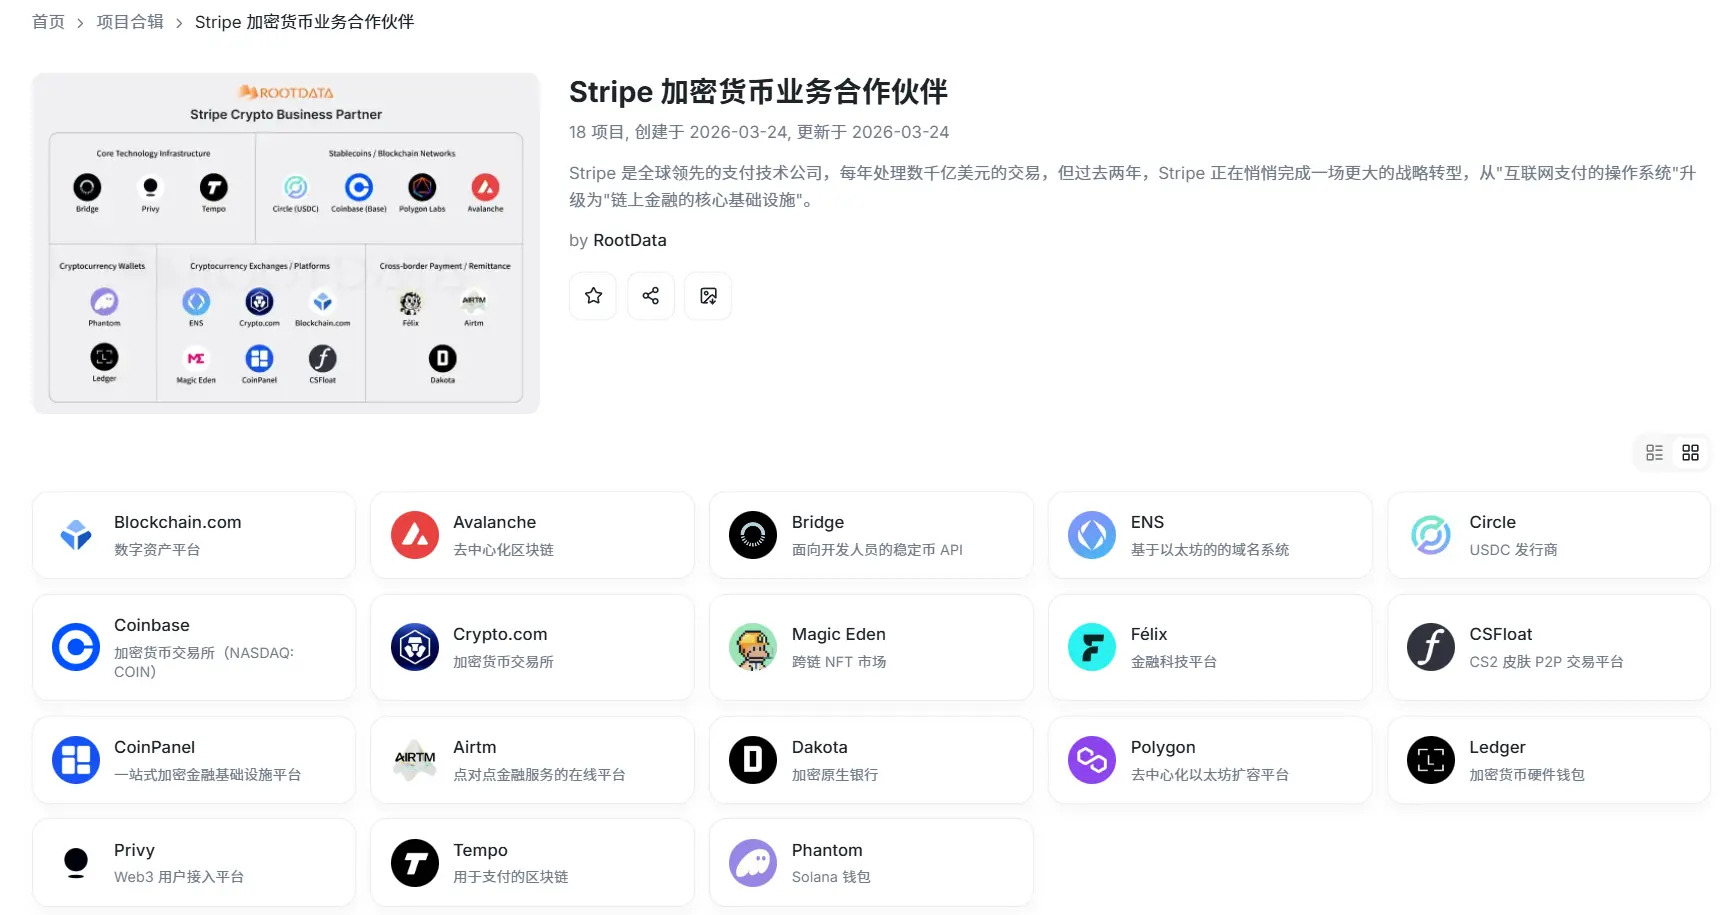Open the Blockchain.com project name
The width and height of the screenshot is (1734, 915).
178,522
